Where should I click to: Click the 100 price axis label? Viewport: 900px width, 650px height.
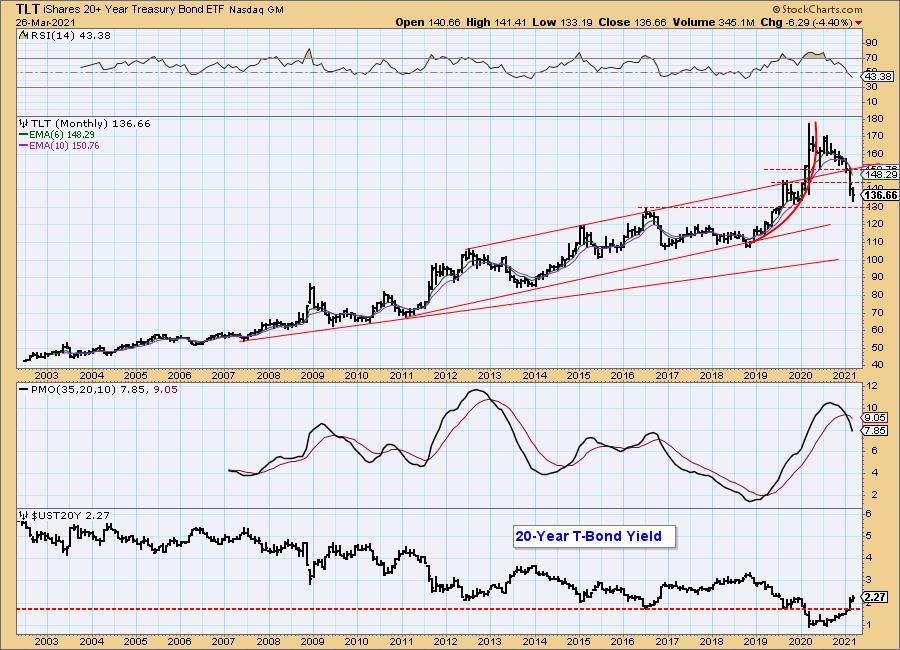click(875, 259)
